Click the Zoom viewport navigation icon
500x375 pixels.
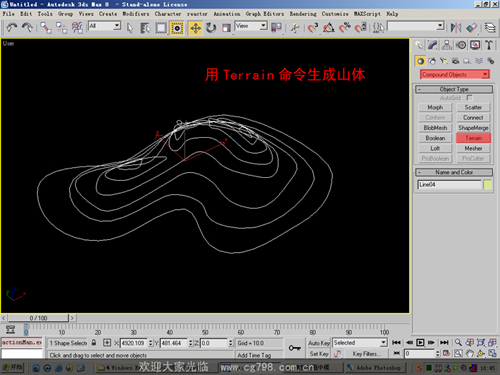click(x=458, y=342)
